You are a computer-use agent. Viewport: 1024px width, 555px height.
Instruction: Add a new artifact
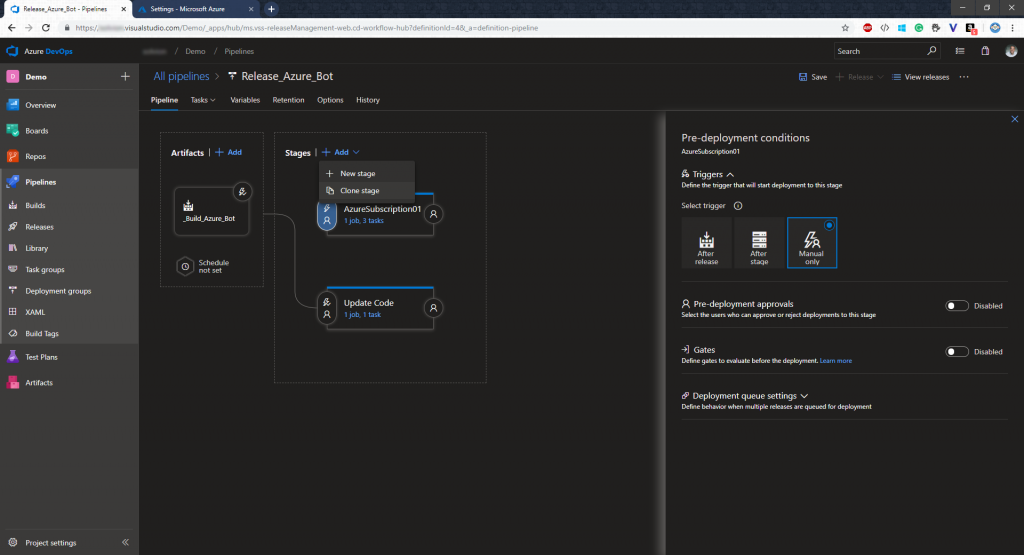coord(229,152)
